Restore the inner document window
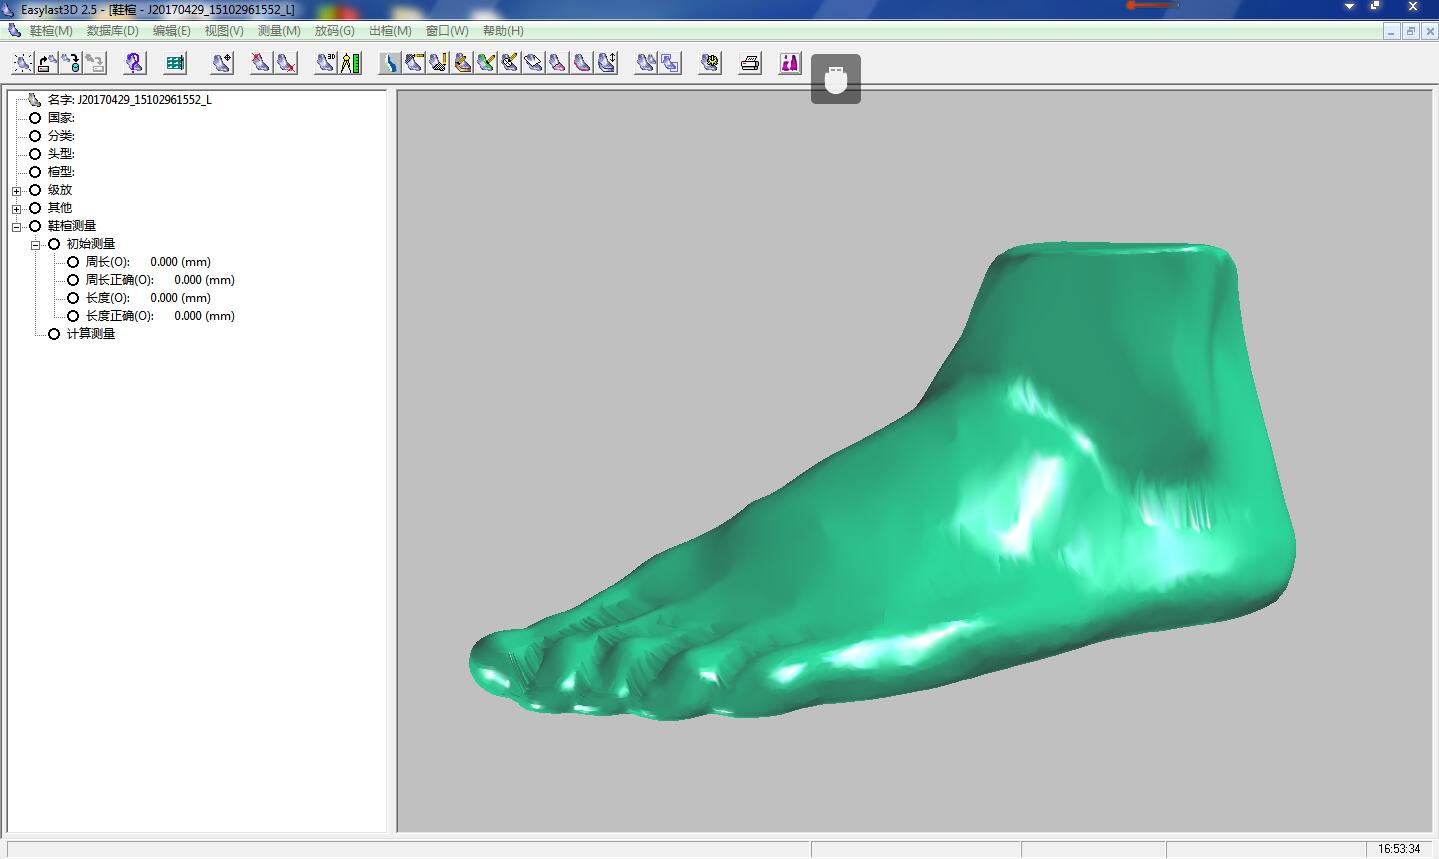 pos(1411,31)
